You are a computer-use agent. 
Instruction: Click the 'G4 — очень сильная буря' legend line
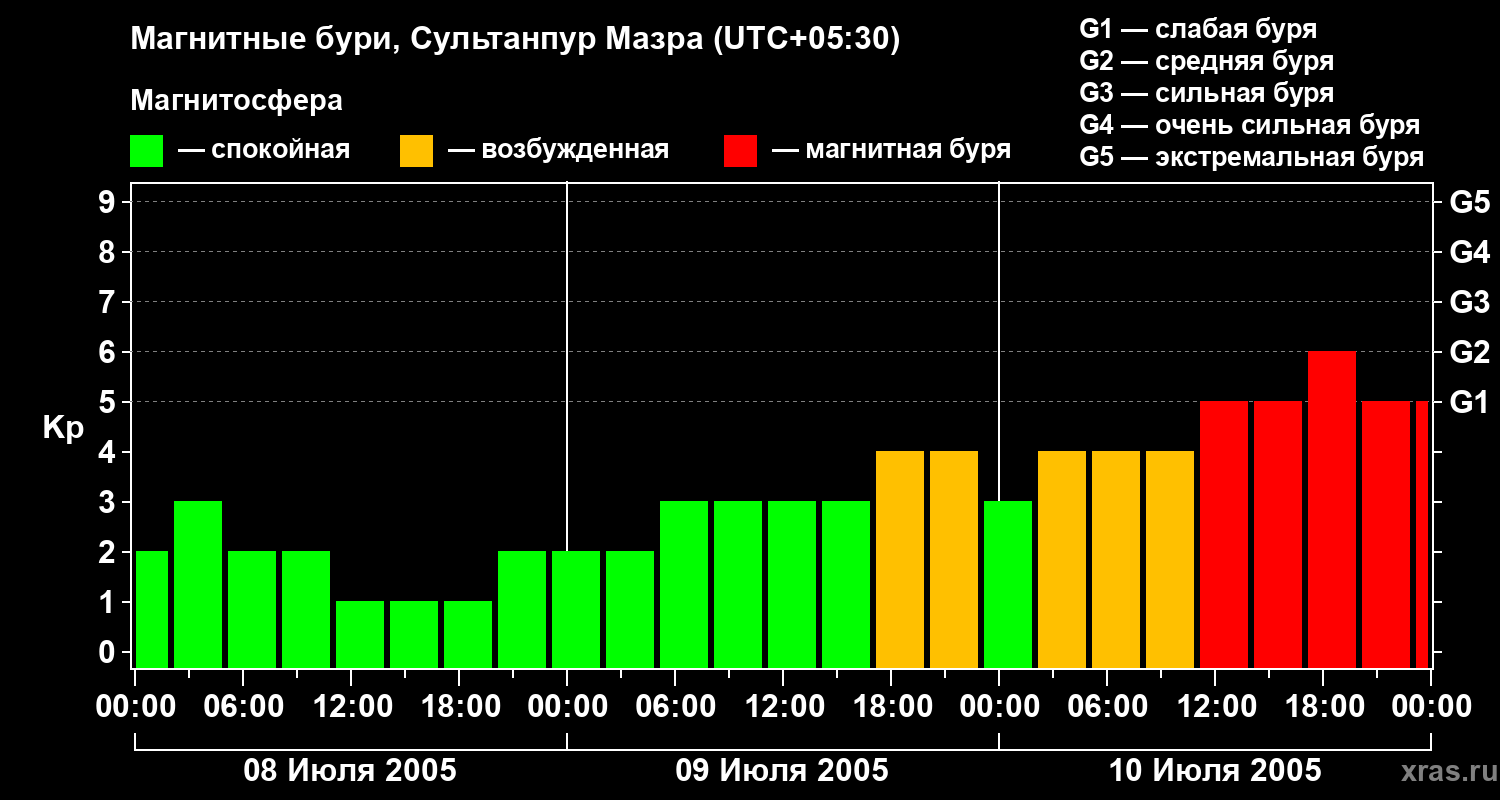pyautogui.click(x=1250, y=125)
